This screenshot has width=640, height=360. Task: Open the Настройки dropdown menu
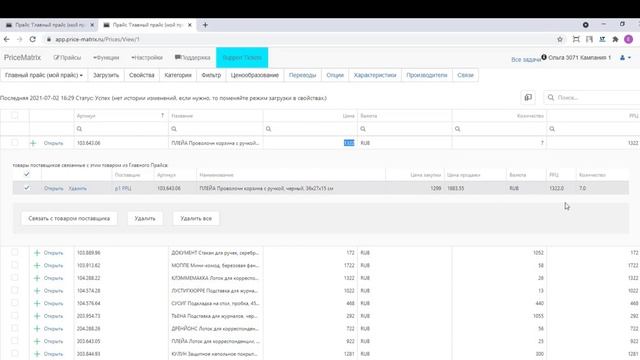(147, 58)
